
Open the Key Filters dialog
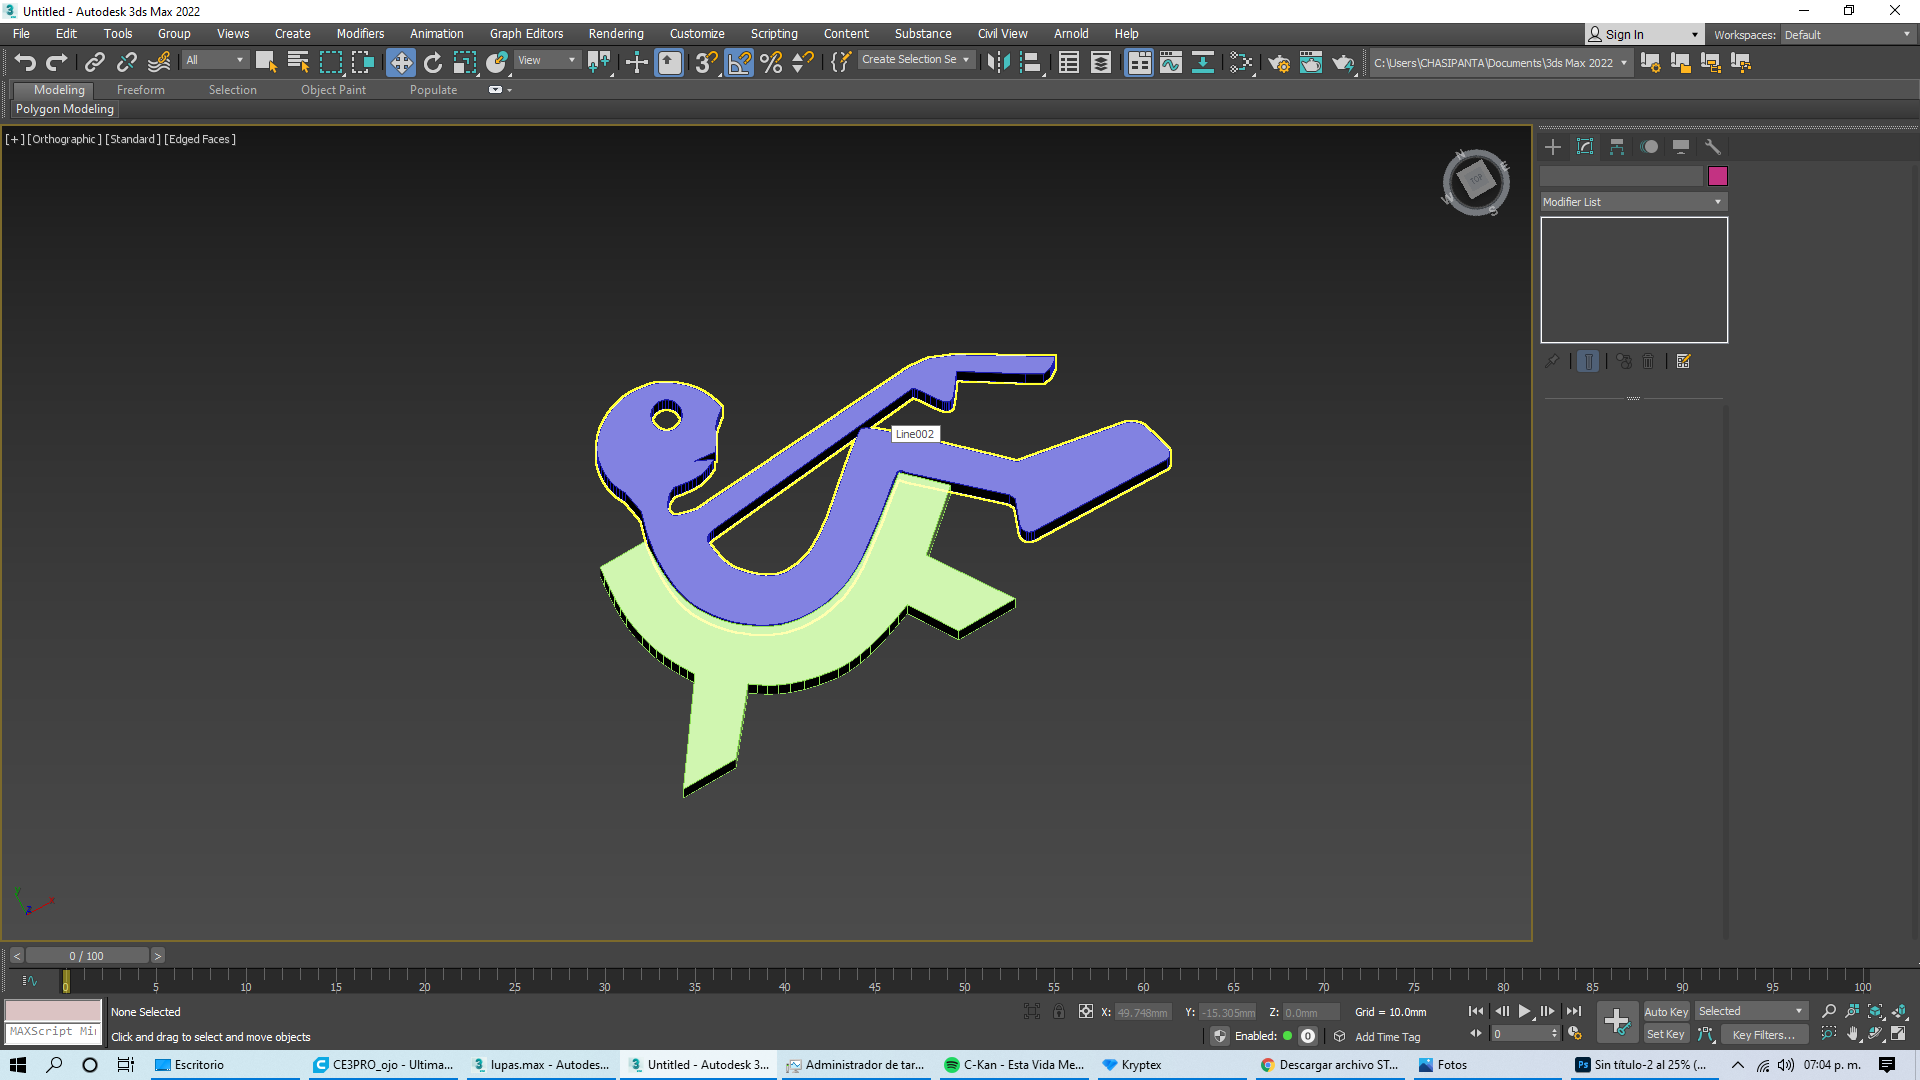pos(1764,1035)
